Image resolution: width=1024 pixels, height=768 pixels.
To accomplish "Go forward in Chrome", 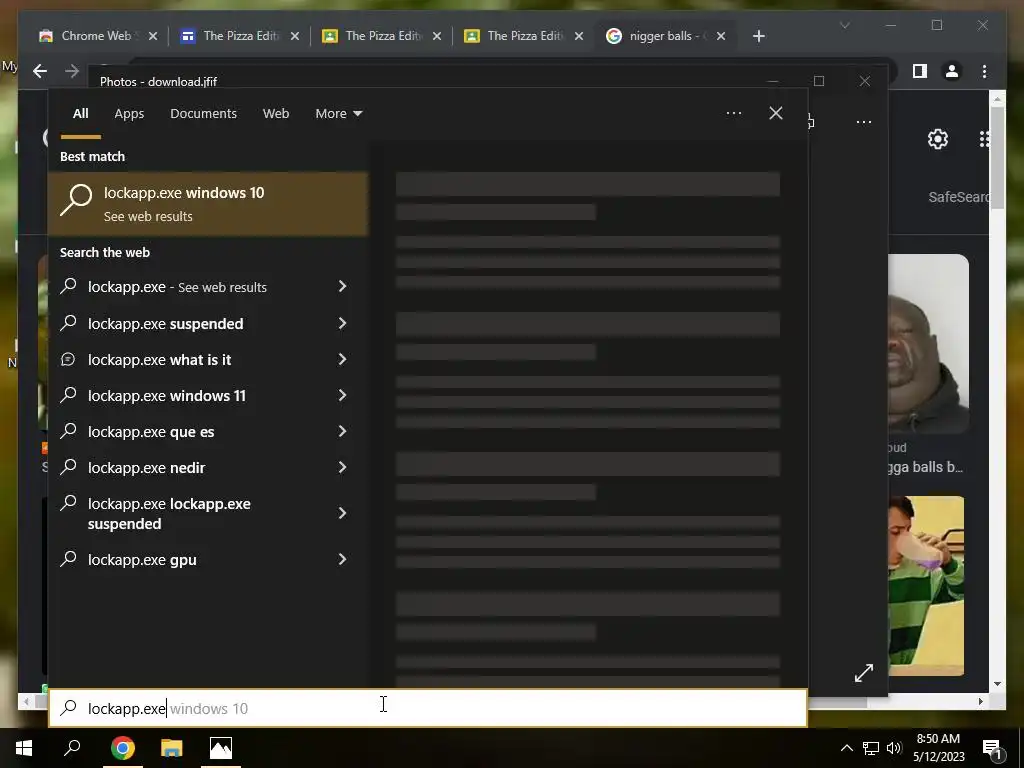I will click(72, 71).
